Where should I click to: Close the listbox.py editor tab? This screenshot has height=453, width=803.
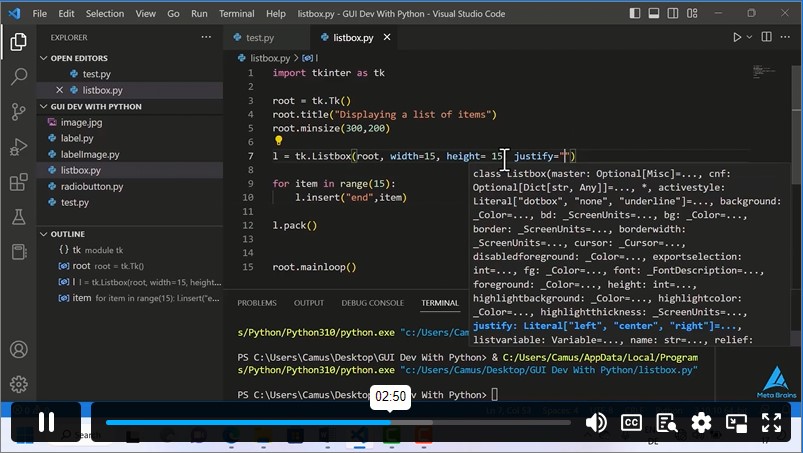click(387, 37)
